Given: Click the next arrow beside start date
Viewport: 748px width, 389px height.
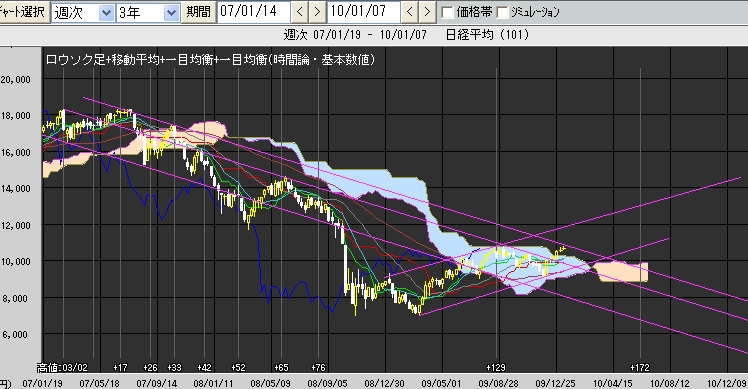Looking at the screenshot, I should click(x=317, y=12).
